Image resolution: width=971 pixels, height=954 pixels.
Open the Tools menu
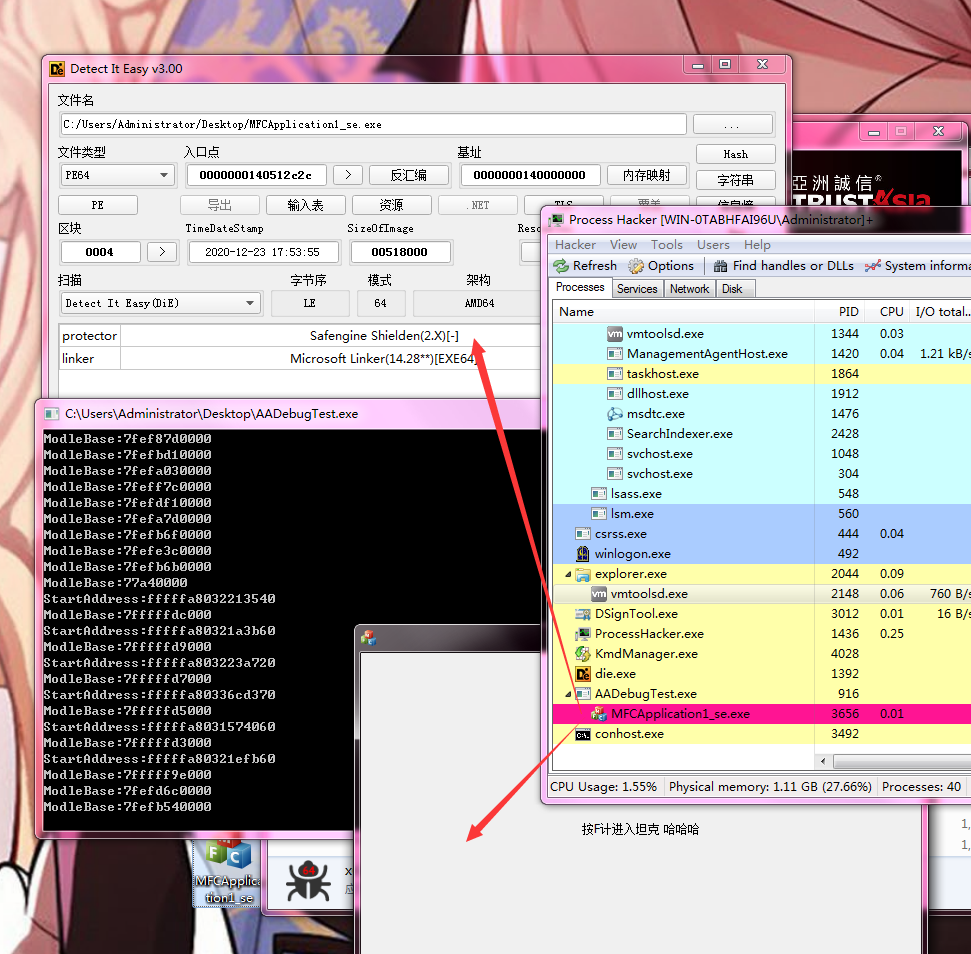click(x=666, y=245)
